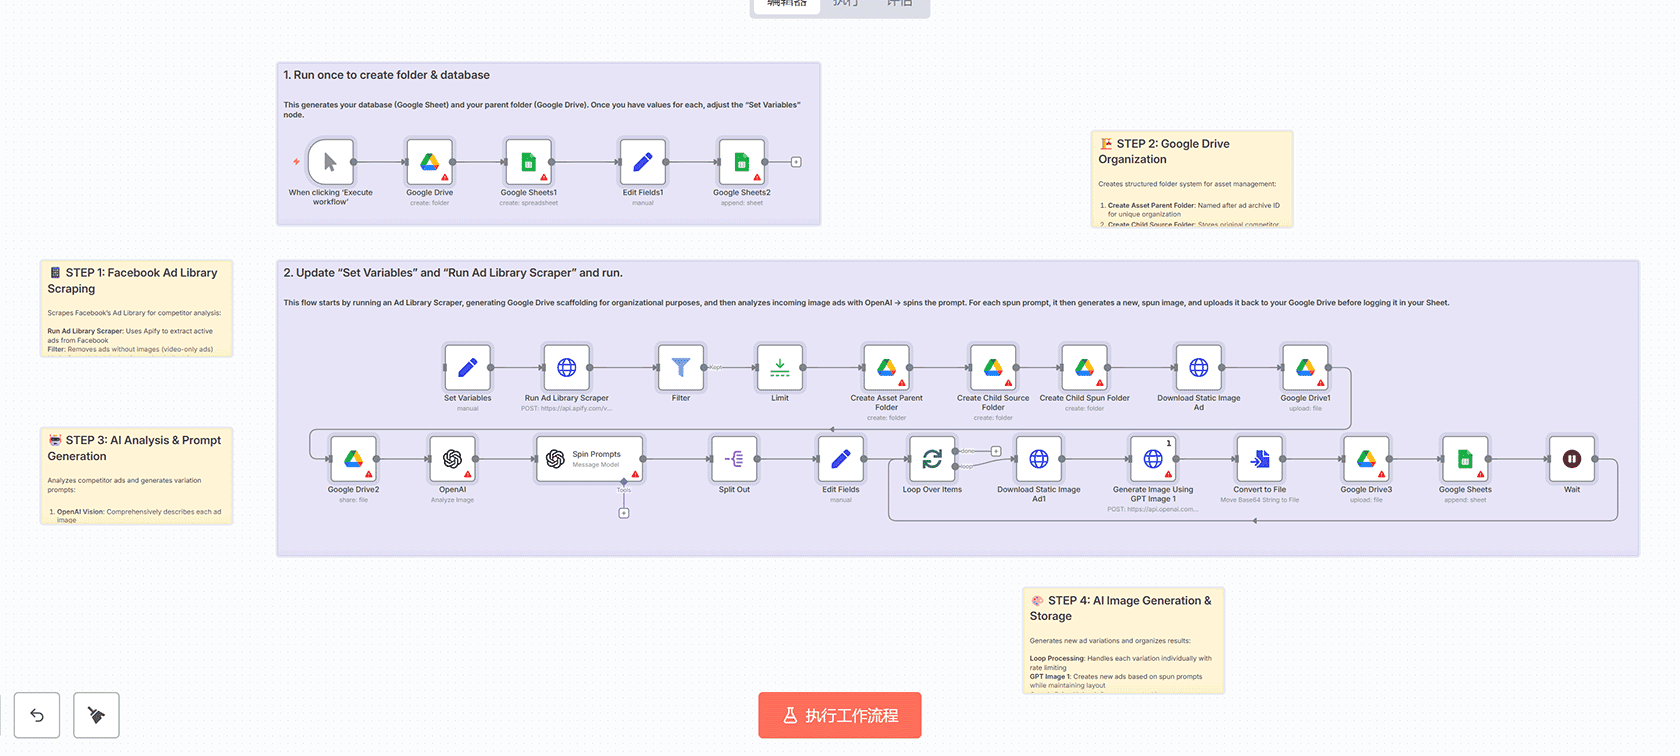Screen dimensions: 1680x756
Task: Click the manual trigger 'When clicking Execute workflow' node
Action: tap(330, 162)
